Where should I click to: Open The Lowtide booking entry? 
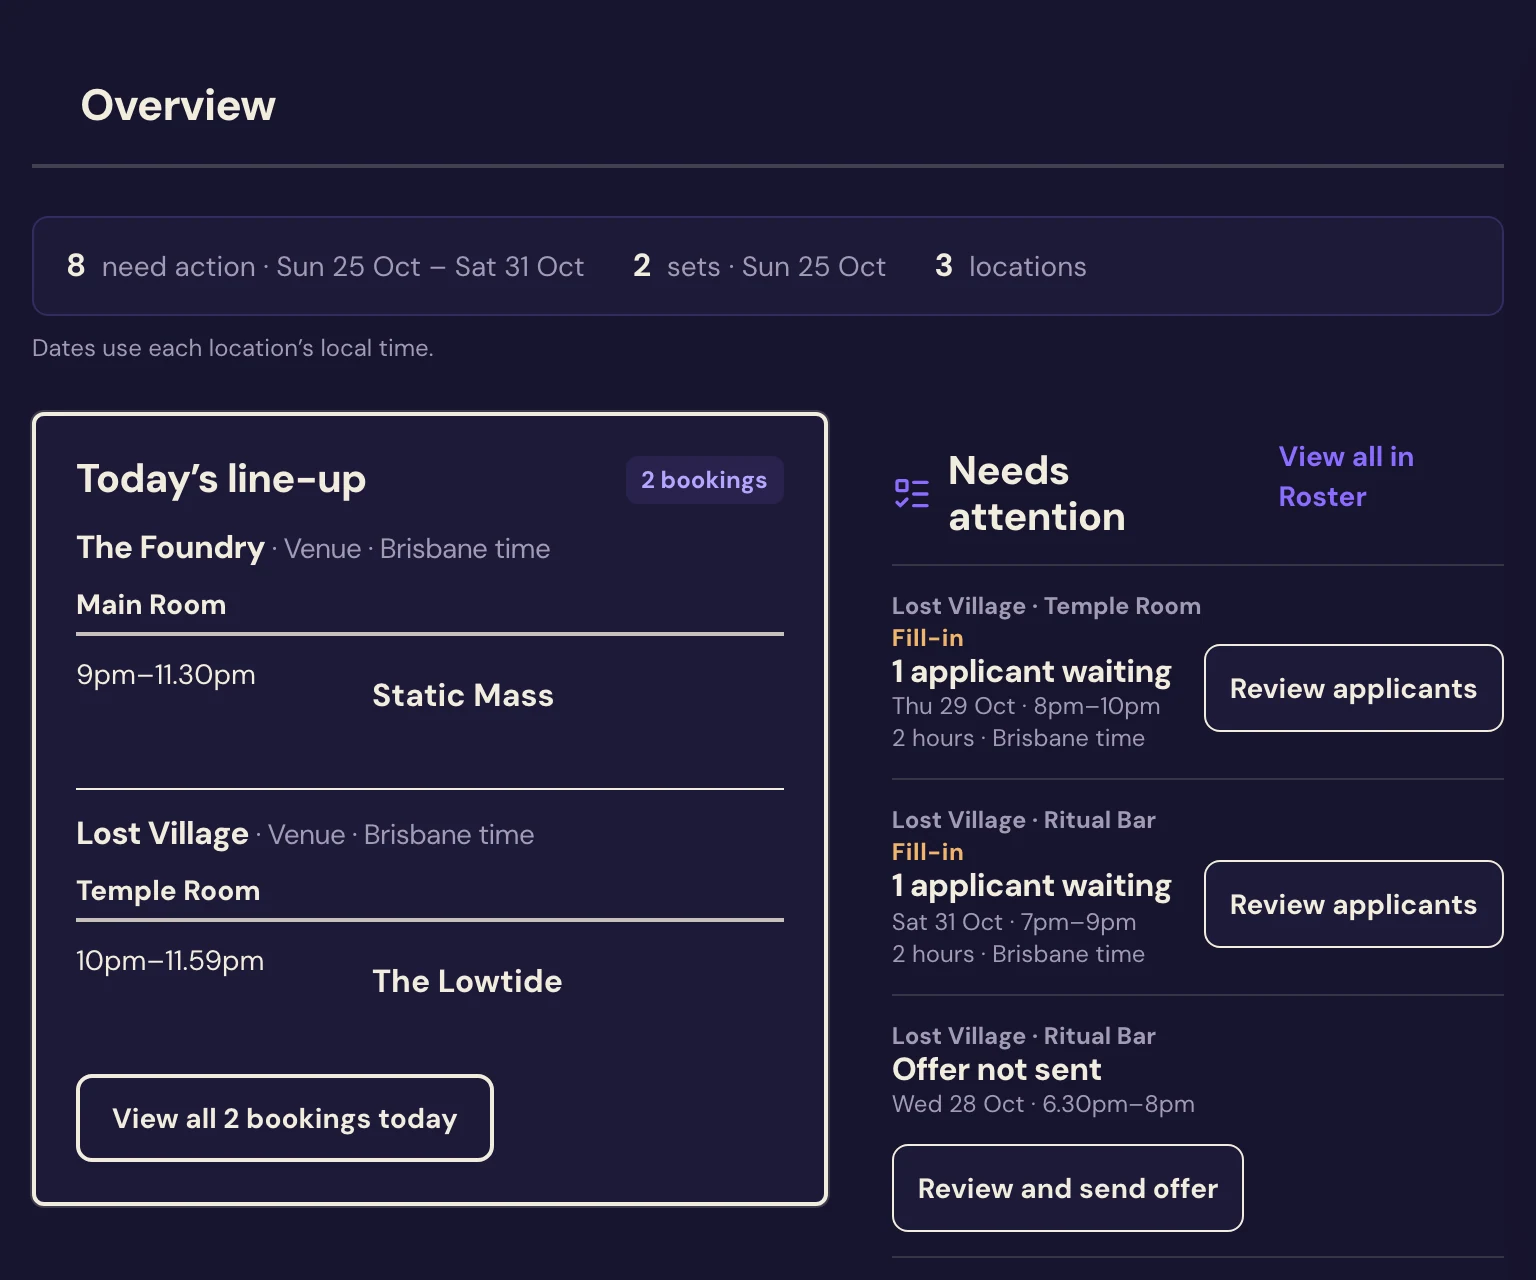(467, 981)
